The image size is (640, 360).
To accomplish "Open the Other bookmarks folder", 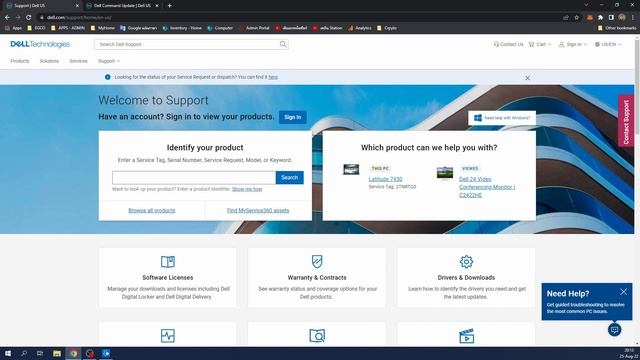I will [617, 28].
